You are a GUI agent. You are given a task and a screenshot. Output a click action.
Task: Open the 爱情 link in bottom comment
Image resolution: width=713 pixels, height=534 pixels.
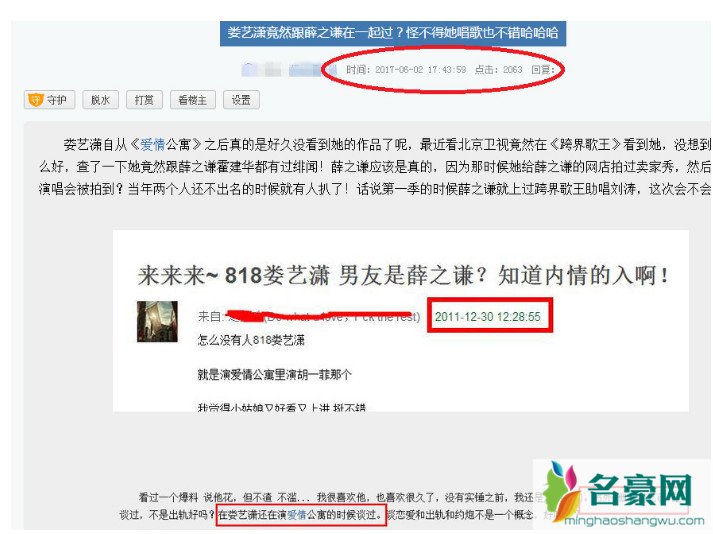tap(297, 515)
